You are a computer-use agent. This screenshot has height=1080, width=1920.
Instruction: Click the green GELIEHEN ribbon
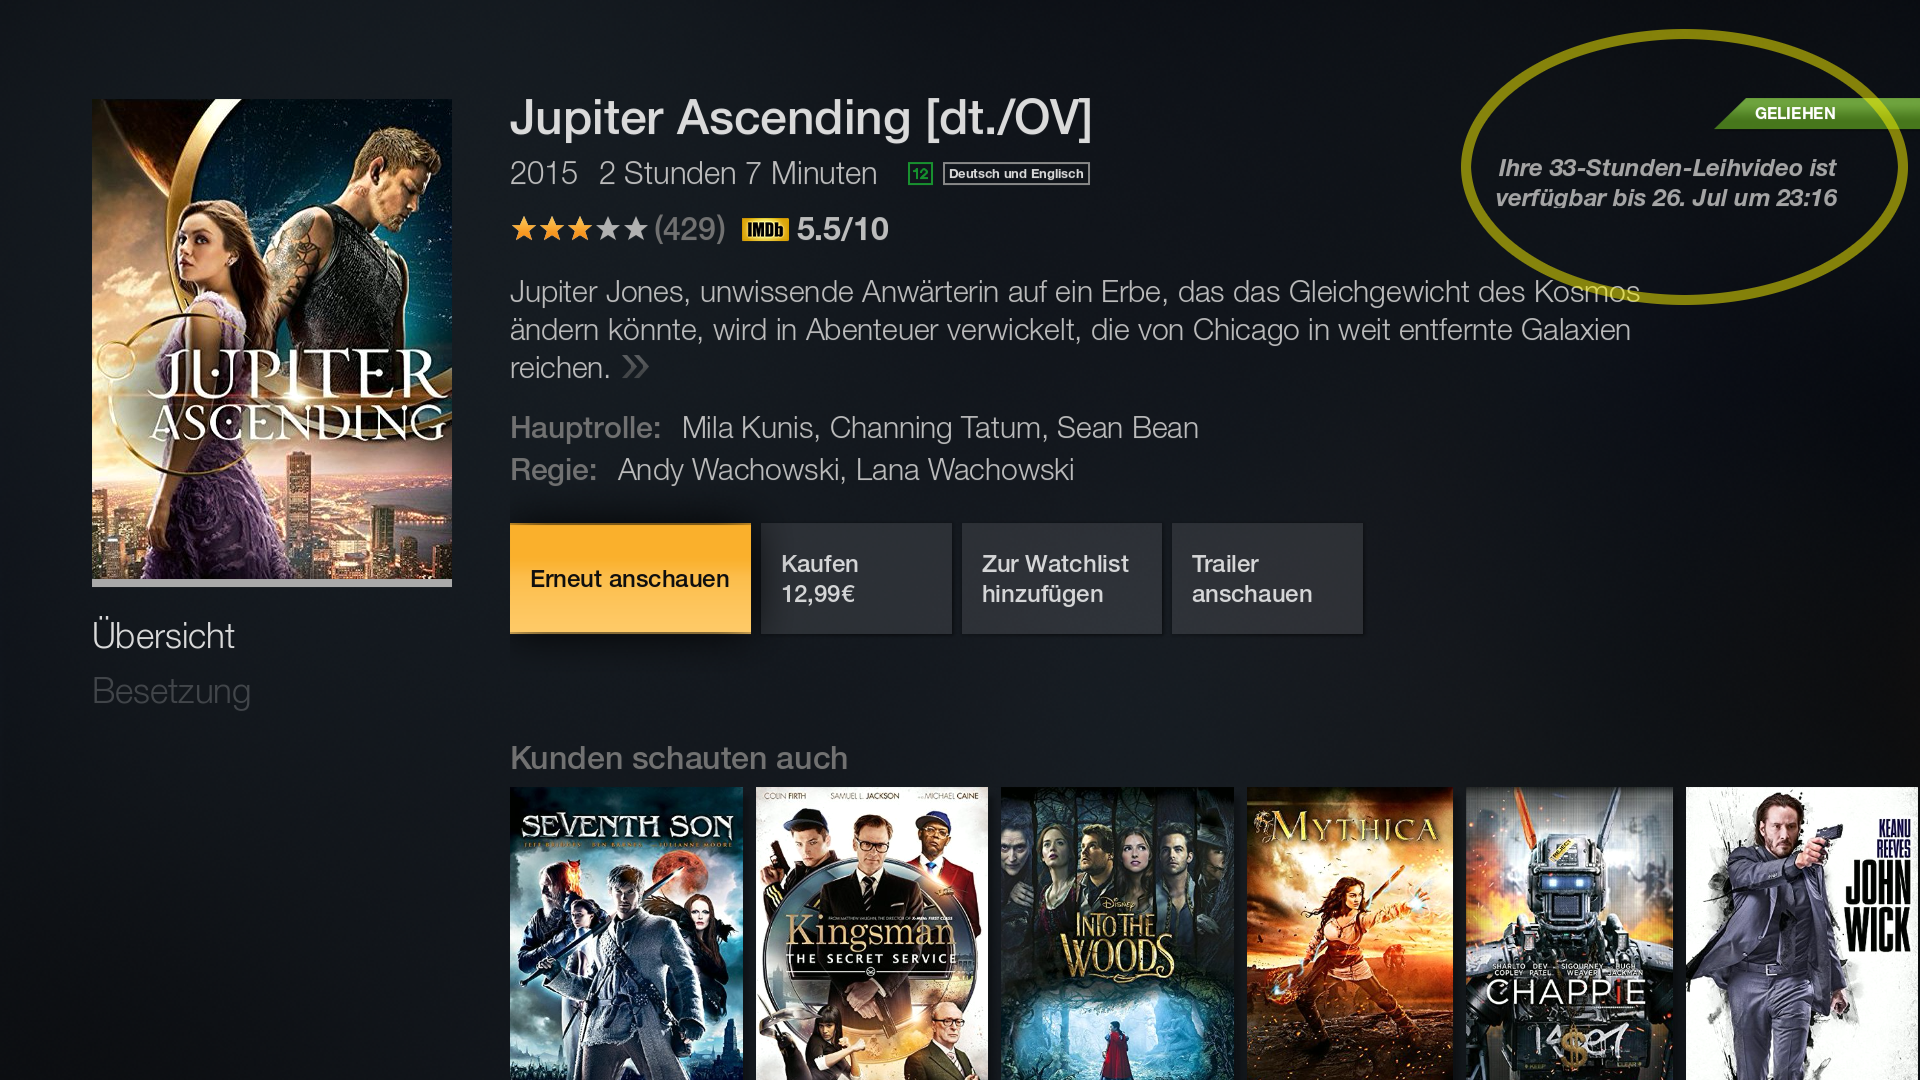coord(1818,113)
